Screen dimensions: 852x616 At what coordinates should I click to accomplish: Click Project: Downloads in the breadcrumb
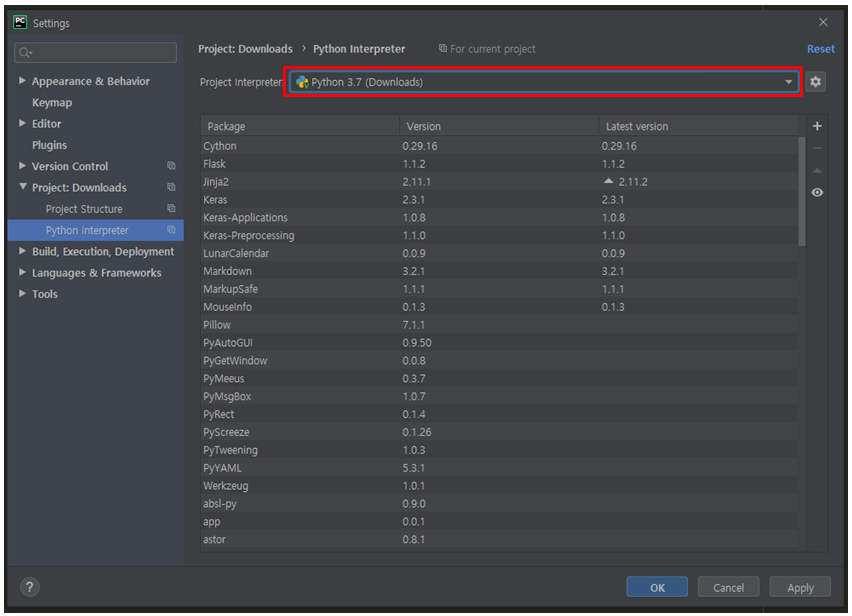click(245, 49)
